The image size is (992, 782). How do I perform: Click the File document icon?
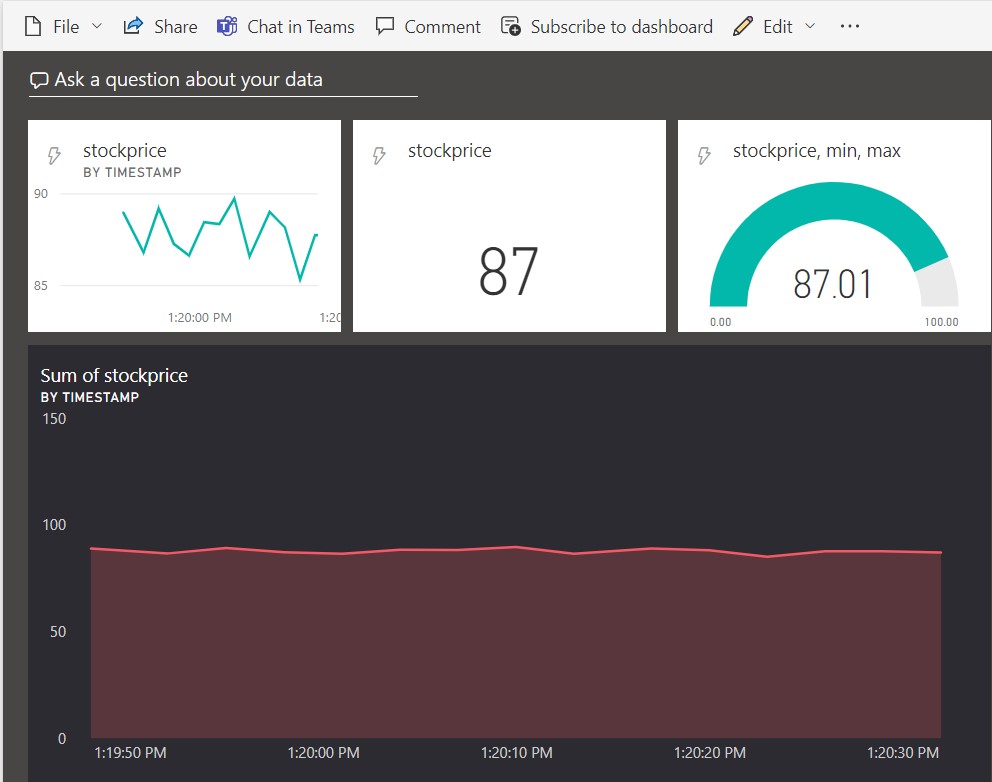click(x=32, y=27)
